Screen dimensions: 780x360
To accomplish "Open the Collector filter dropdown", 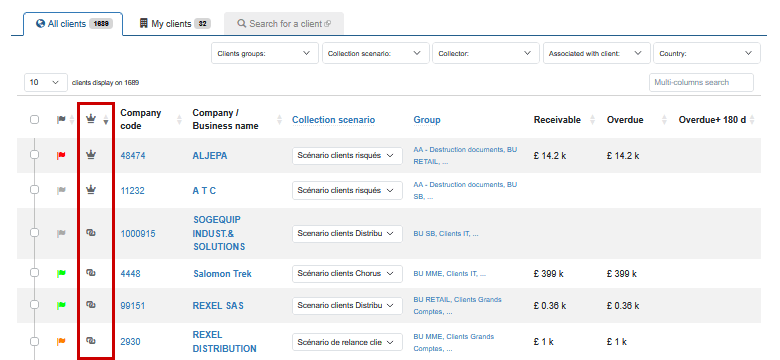I will coord(486,53).
